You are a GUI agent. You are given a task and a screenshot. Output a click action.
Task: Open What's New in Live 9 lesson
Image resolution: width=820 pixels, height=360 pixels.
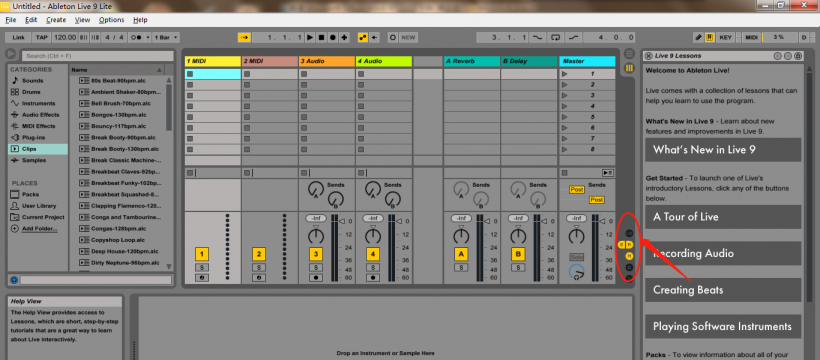(x=723, y=150)
